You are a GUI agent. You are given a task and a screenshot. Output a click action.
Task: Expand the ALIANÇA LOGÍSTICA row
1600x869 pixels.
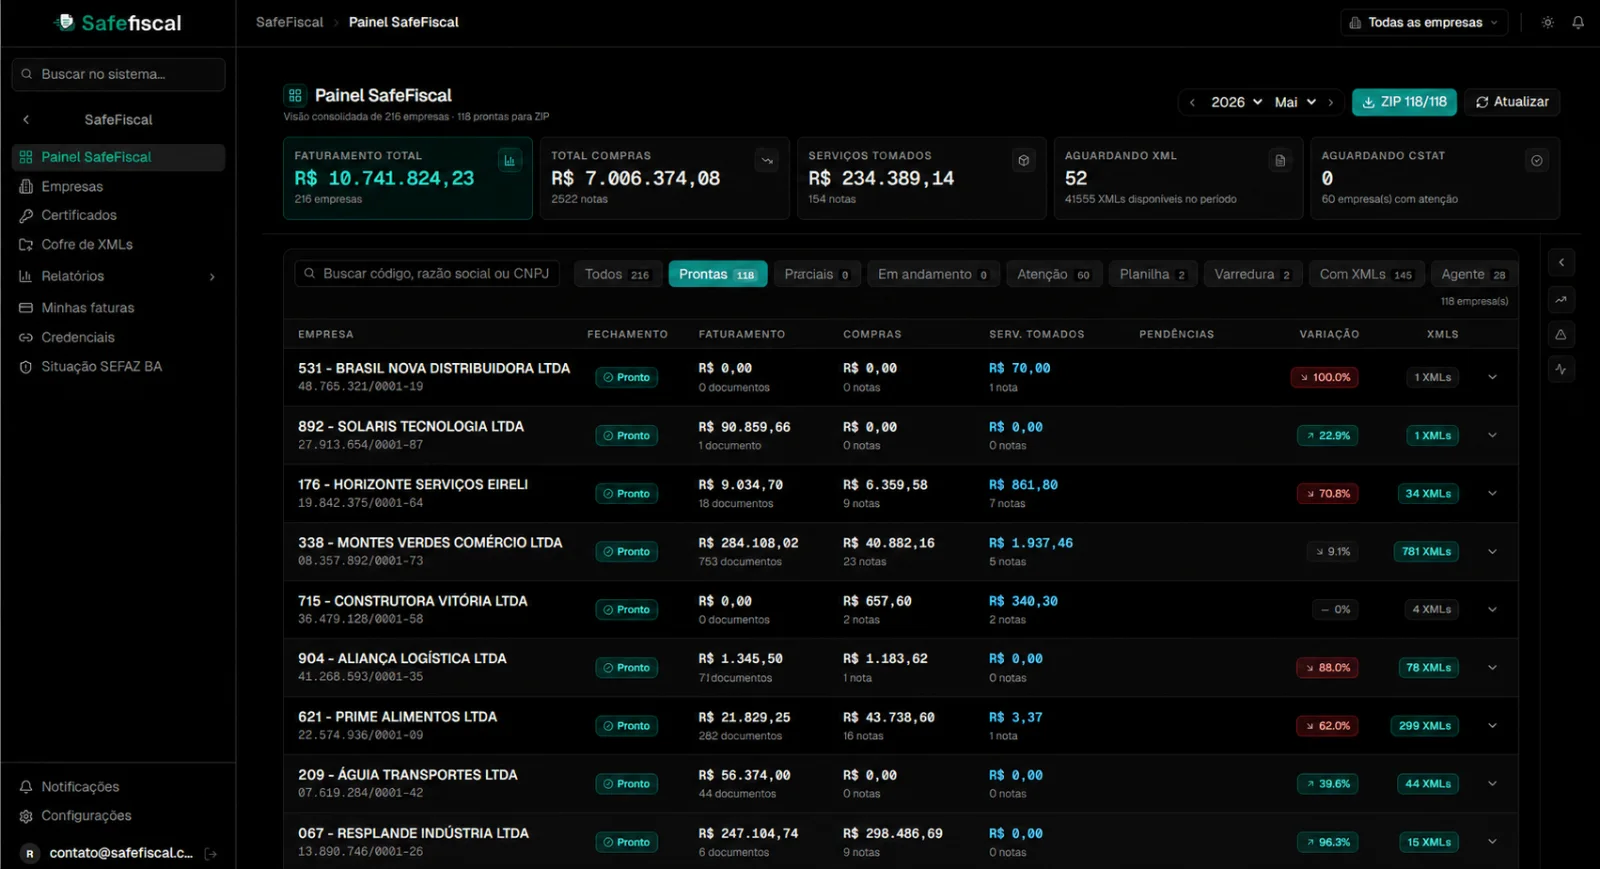point(1492,667)
